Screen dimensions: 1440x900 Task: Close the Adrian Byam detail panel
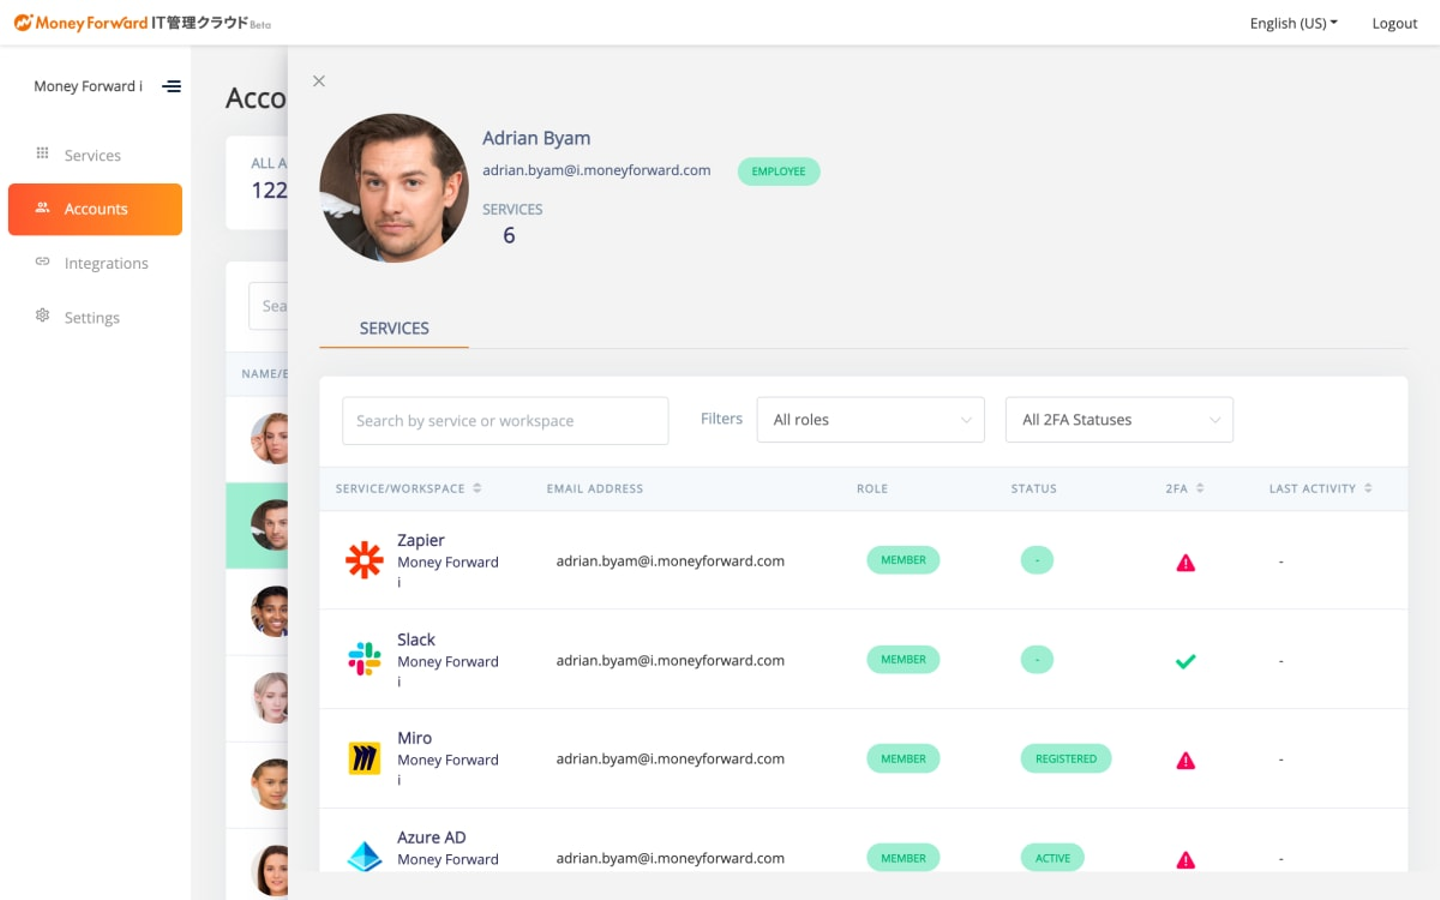(319, 81)
